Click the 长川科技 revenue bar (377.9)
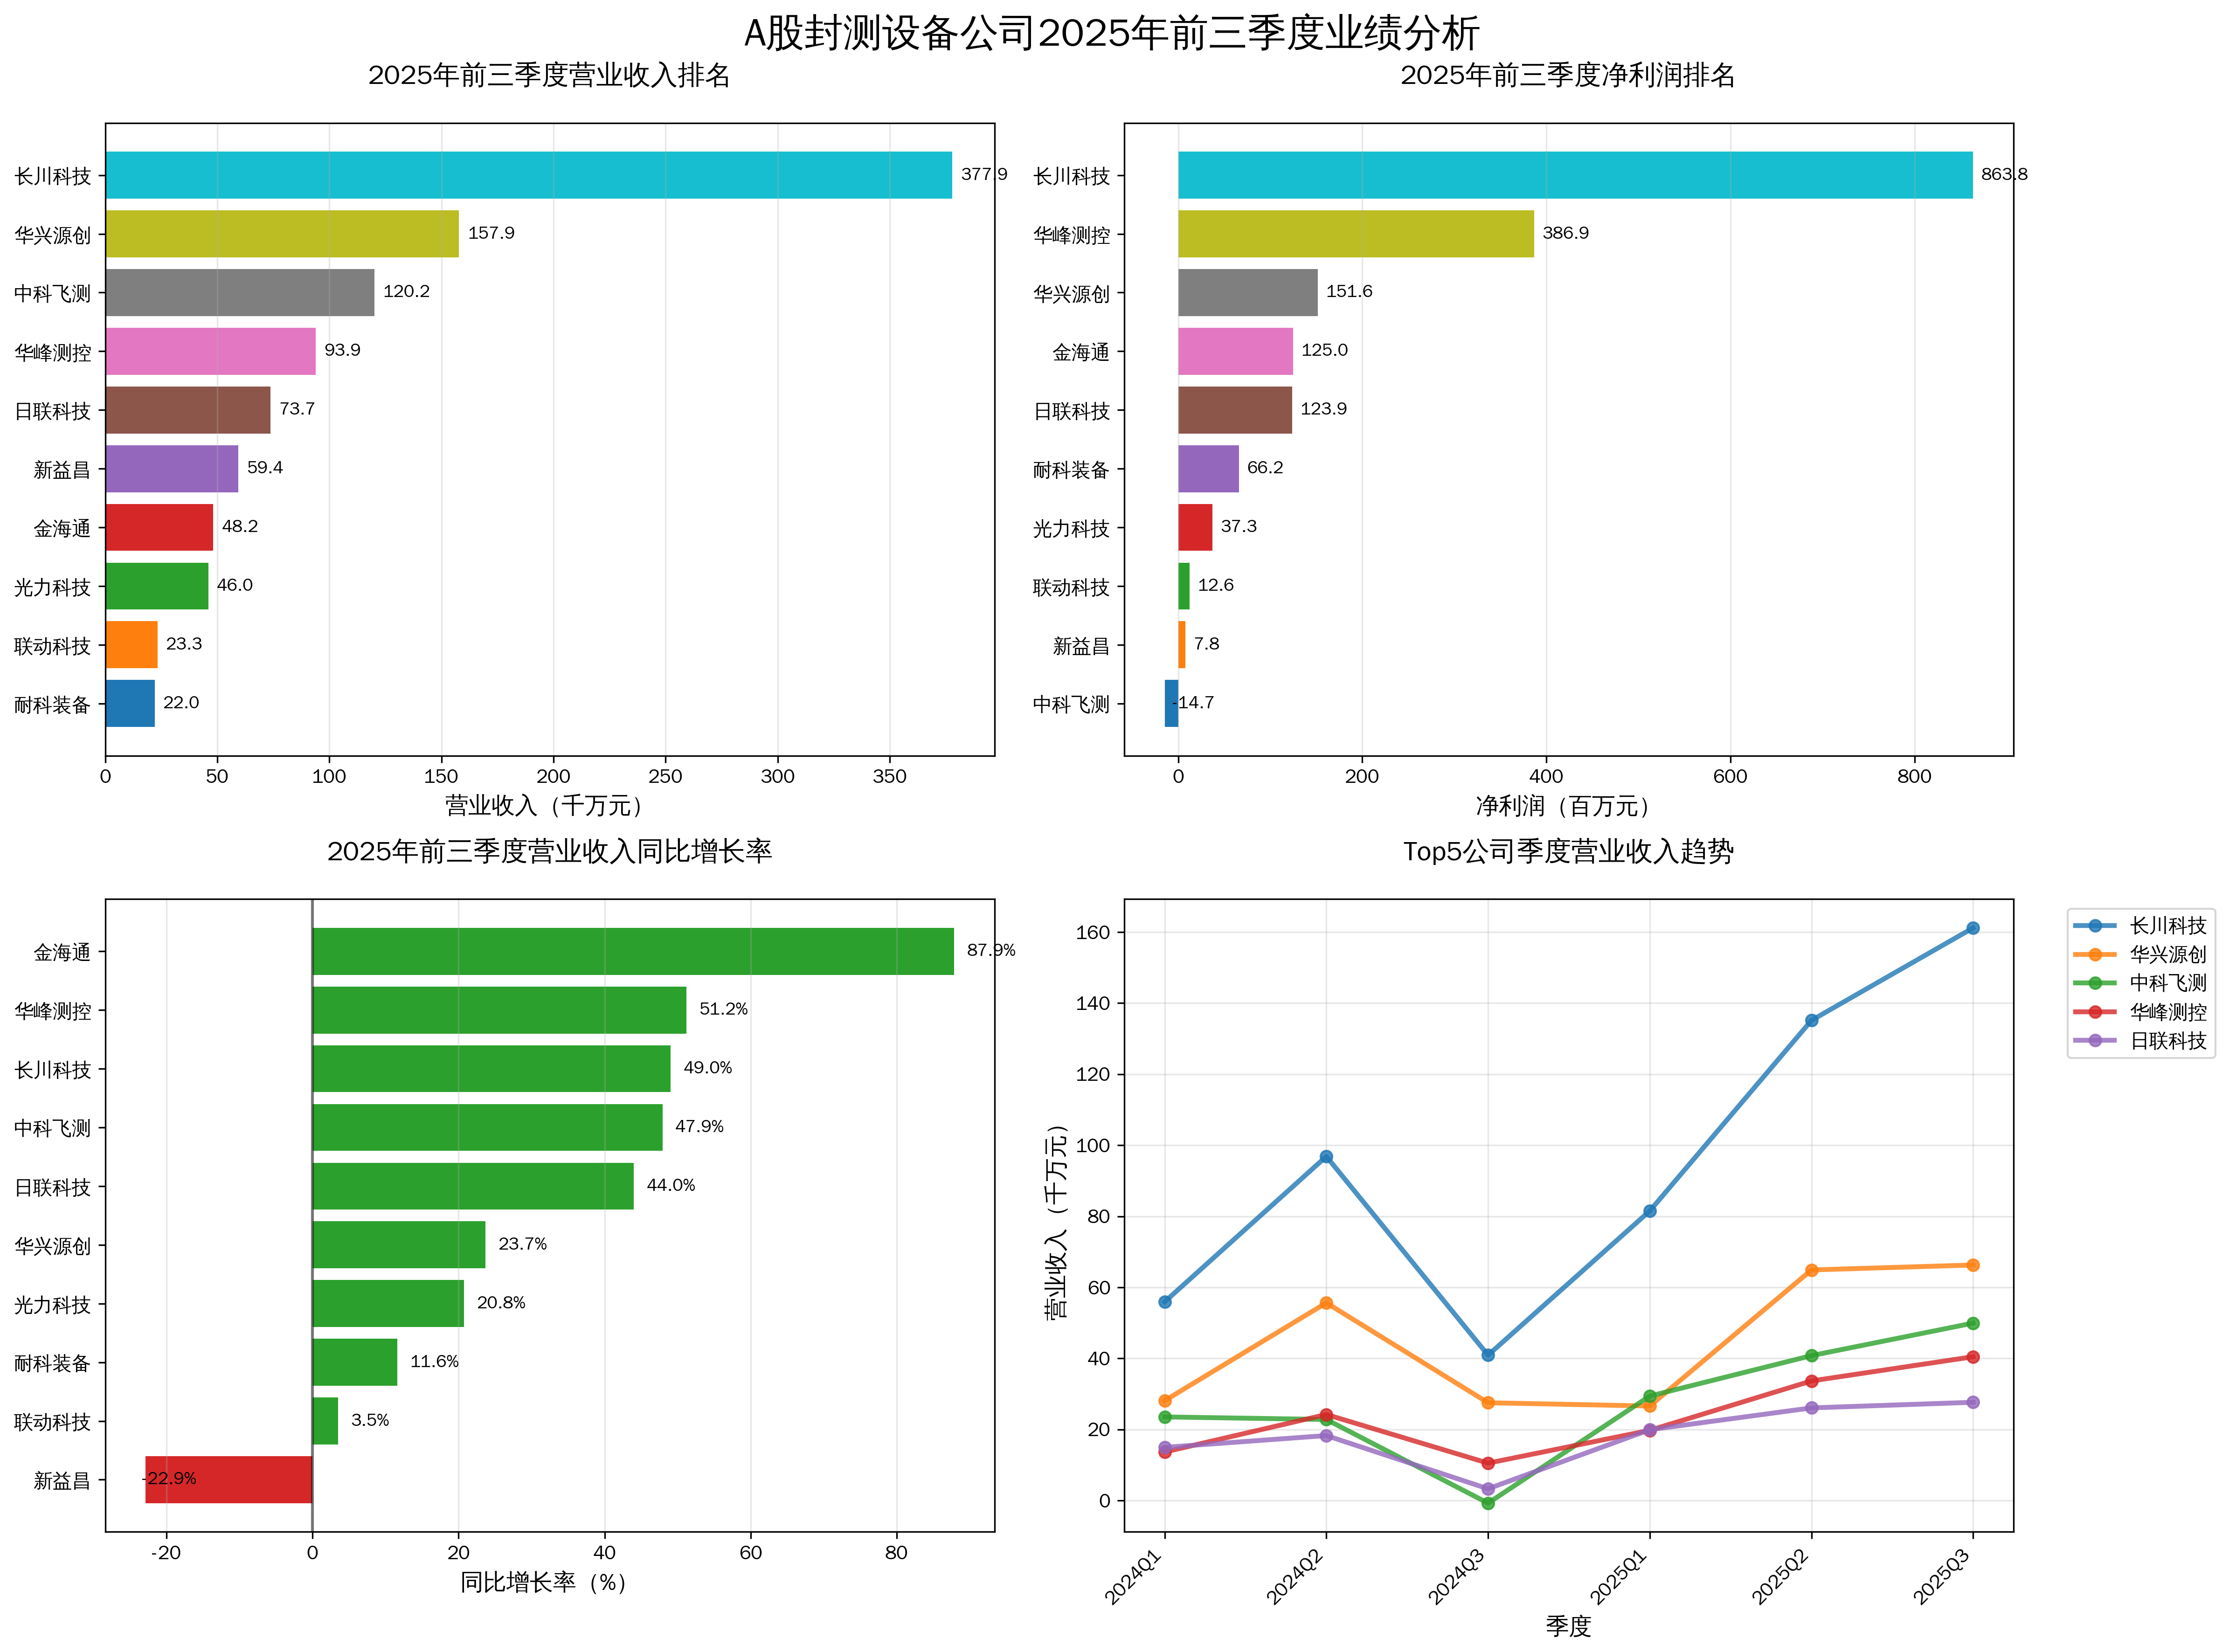This screenshot has height=1652, width=2229. (x=528, y=175)
